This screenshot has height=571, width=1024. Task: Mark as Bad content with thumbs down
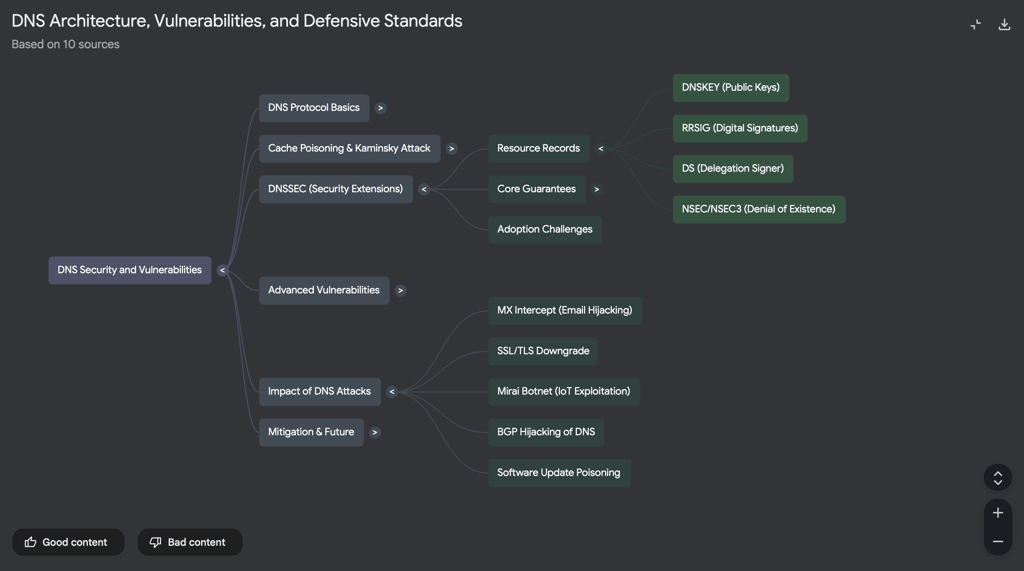190,542
